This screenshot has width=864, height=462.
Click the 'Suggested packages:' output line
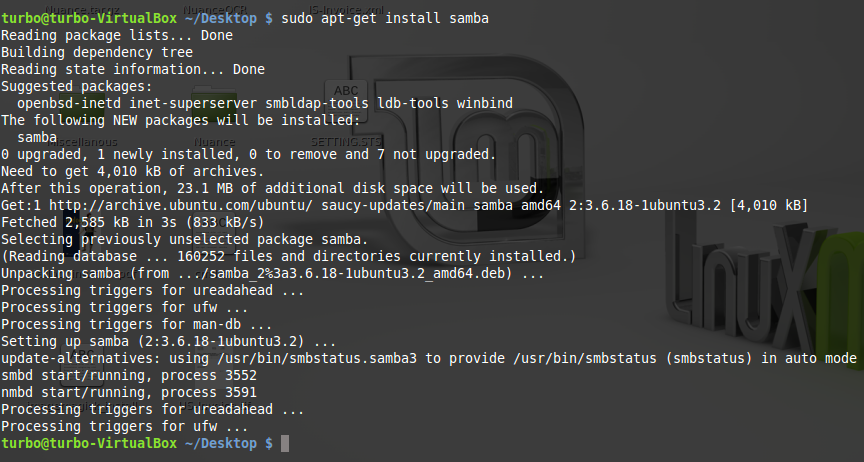tap(77, 87)
